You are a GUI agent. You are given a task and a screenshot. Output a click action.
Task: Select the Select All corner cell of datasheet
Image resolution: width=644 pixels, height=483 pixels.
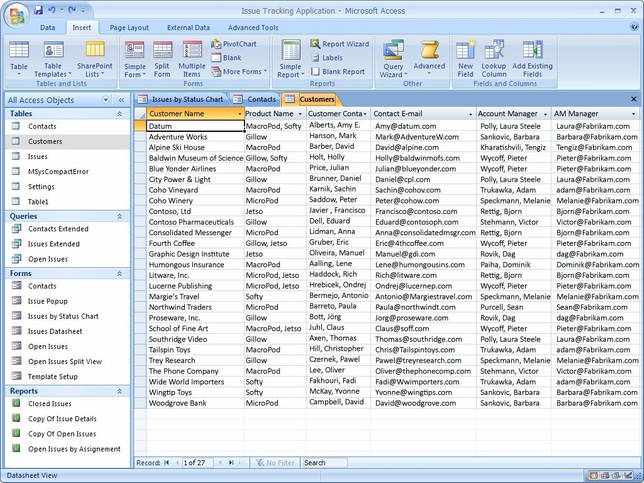(140, 114)
